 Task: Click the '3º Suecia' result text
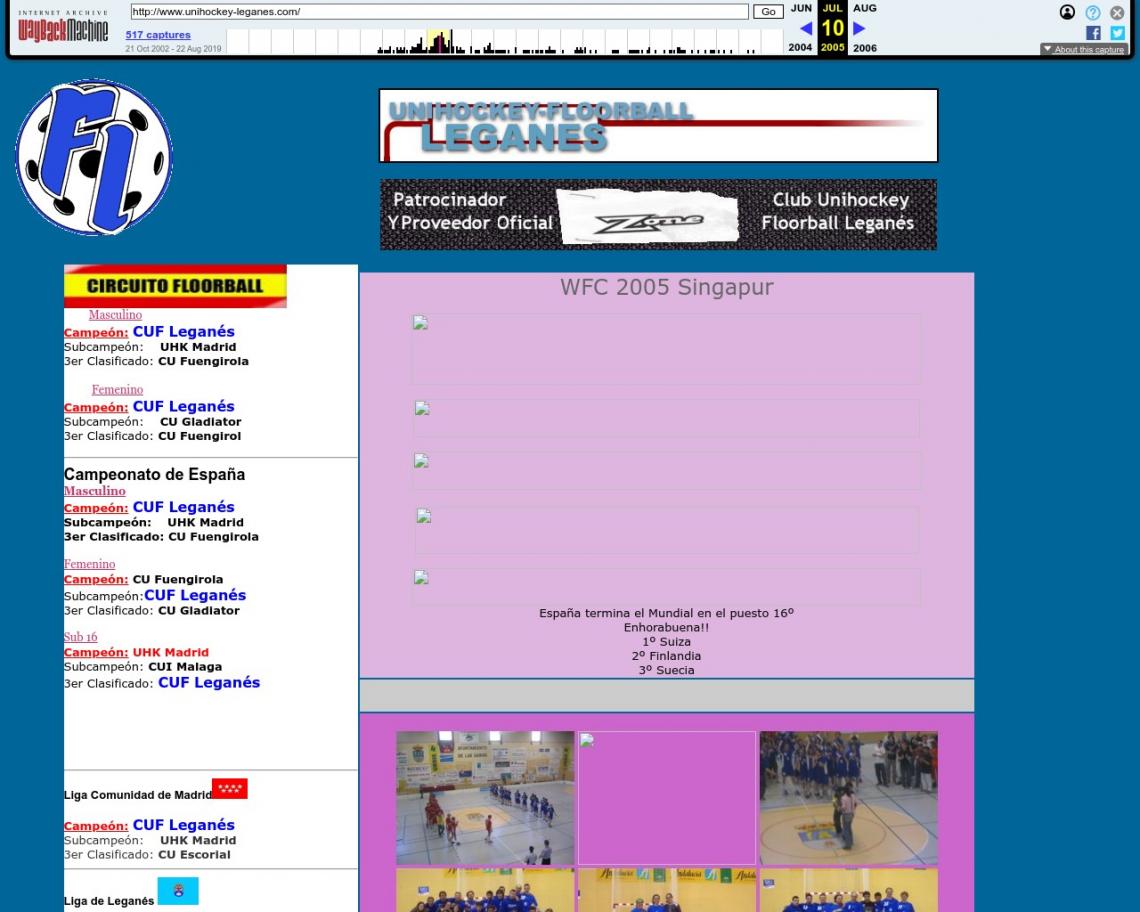(667, 671)
